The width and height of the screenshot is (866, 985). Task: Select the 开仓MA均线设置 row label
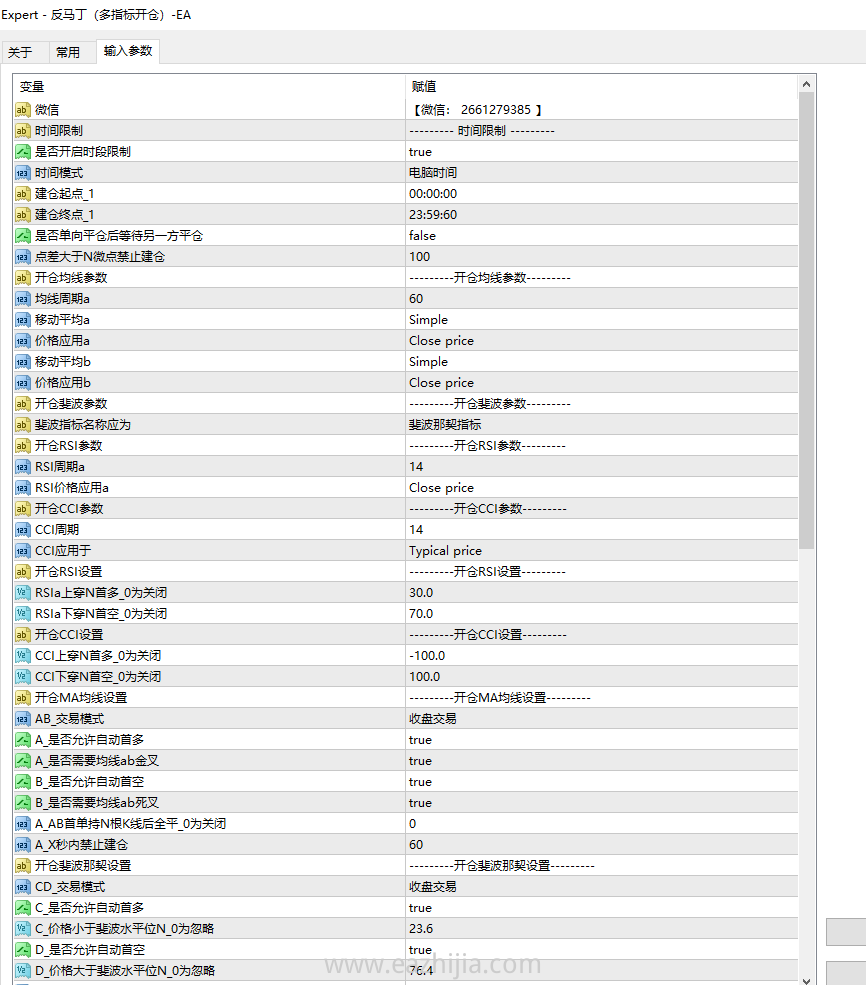(x=81, y=698)
